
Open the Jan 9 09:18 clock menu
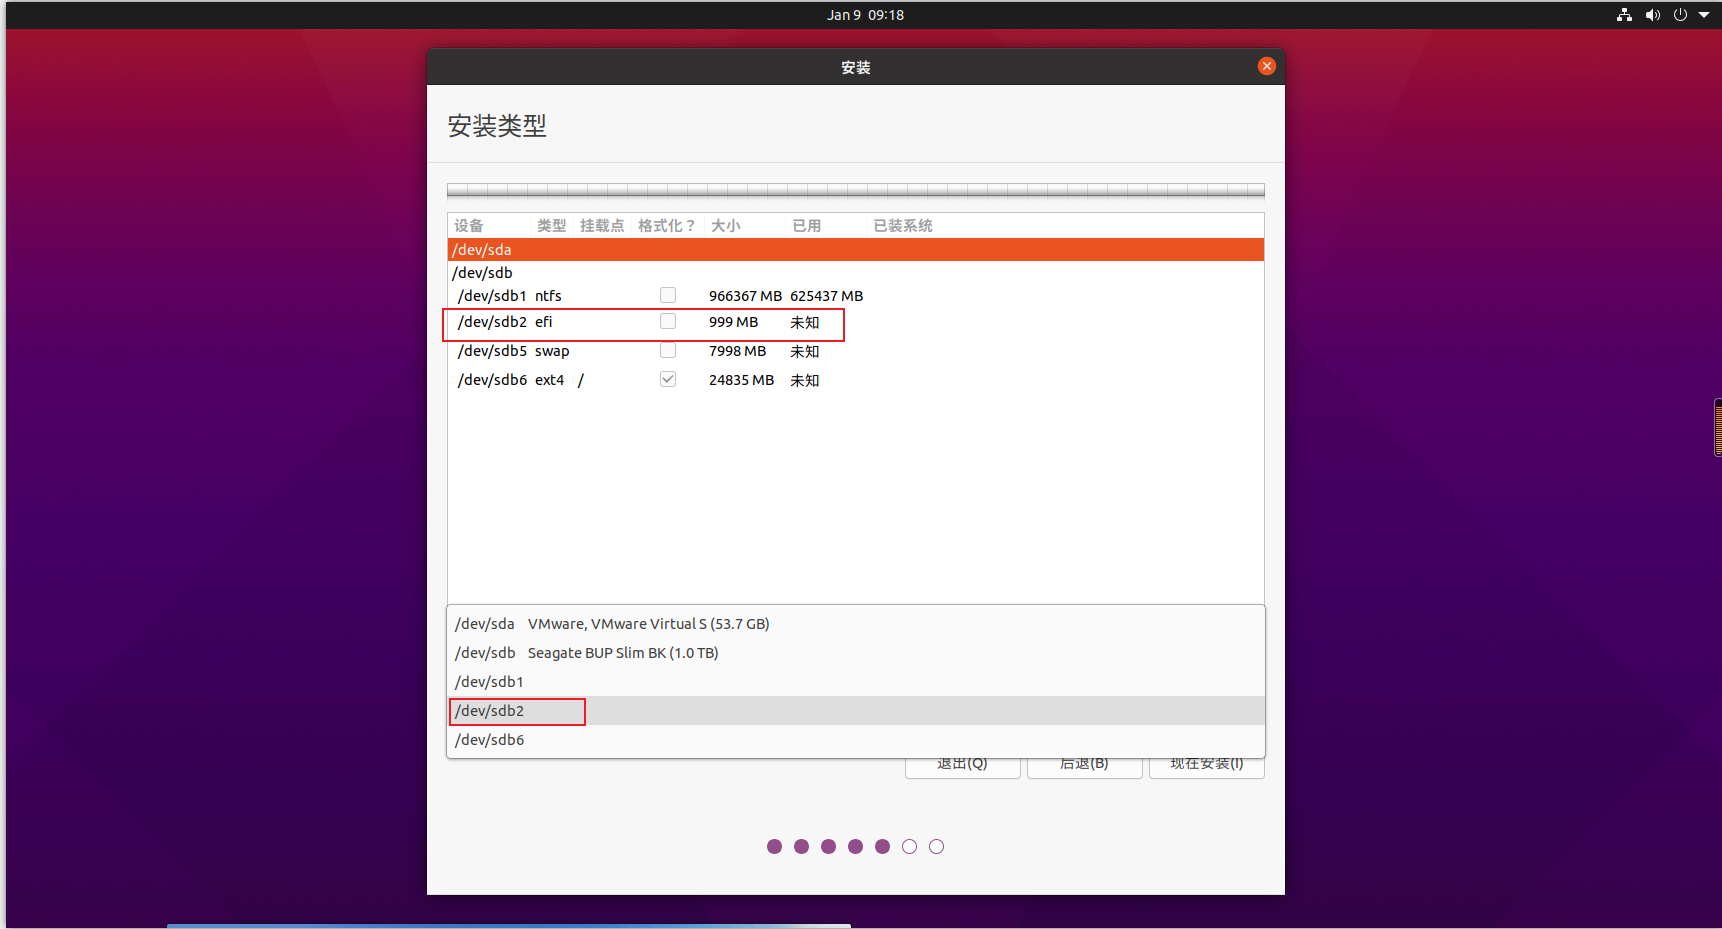point(865,15)
